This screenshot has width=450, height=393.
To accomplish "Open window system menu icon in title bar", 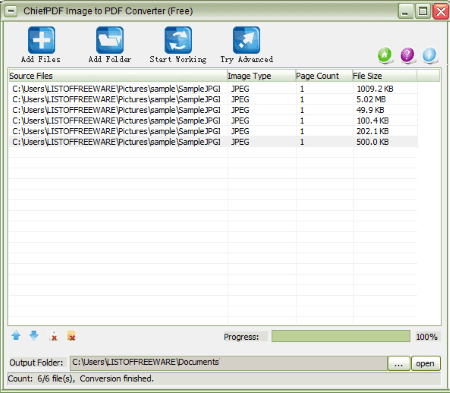I will coord(11,11).
